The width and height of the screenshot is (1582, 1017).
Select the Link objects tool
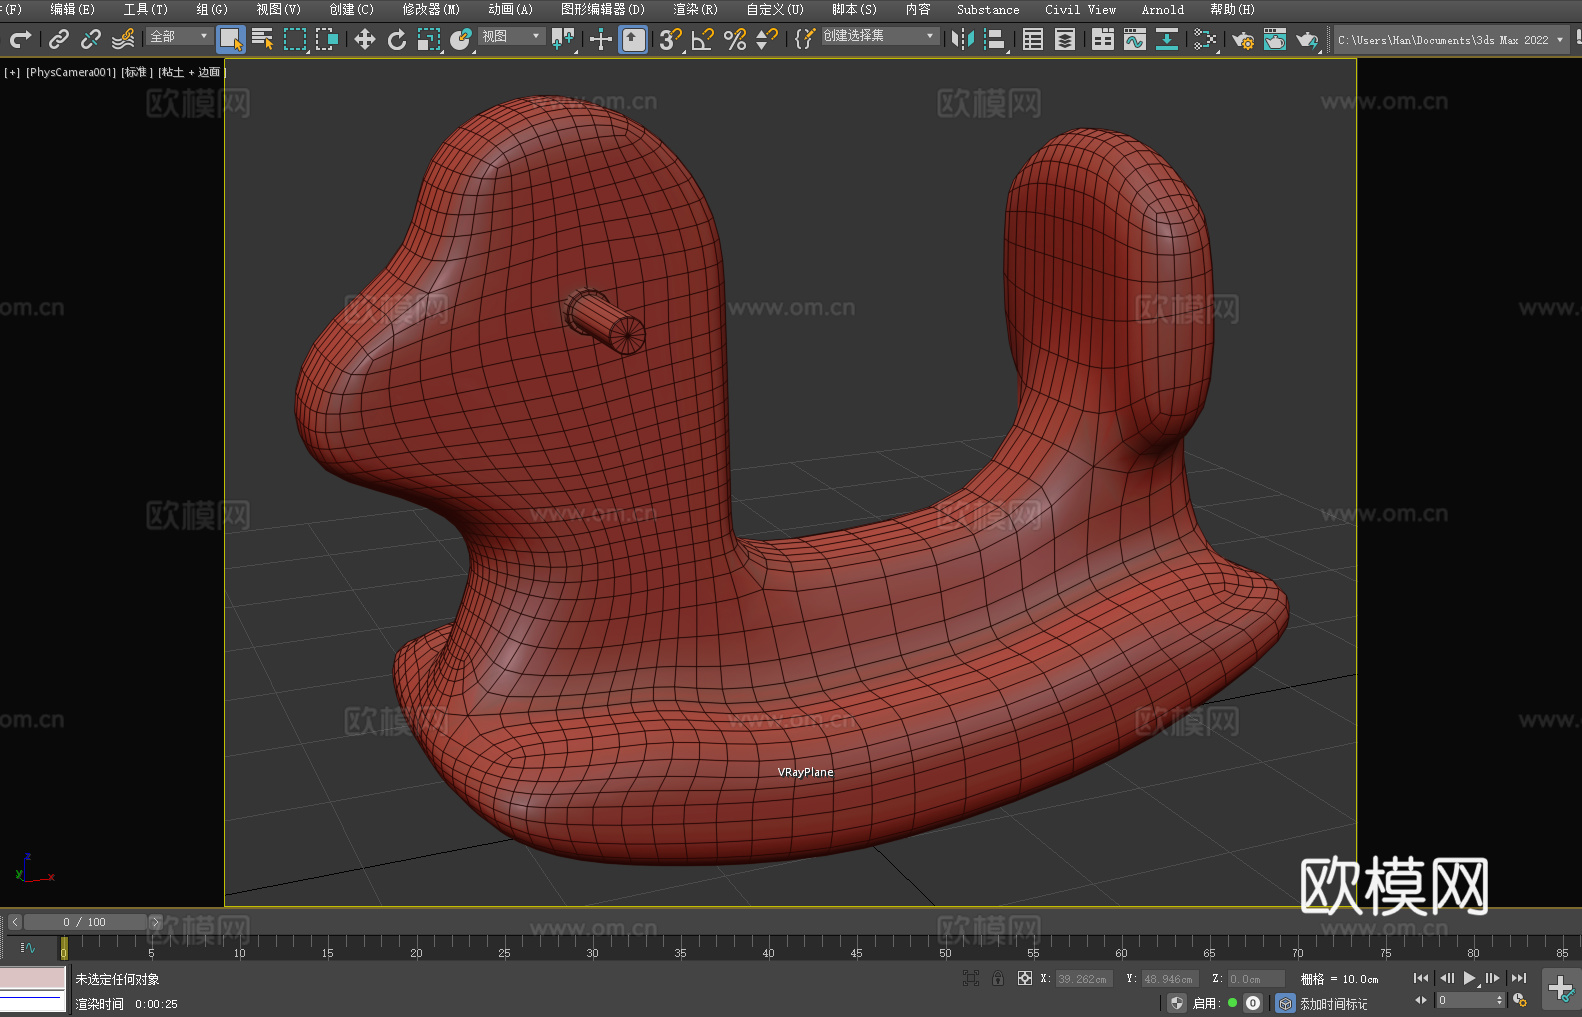59,39
